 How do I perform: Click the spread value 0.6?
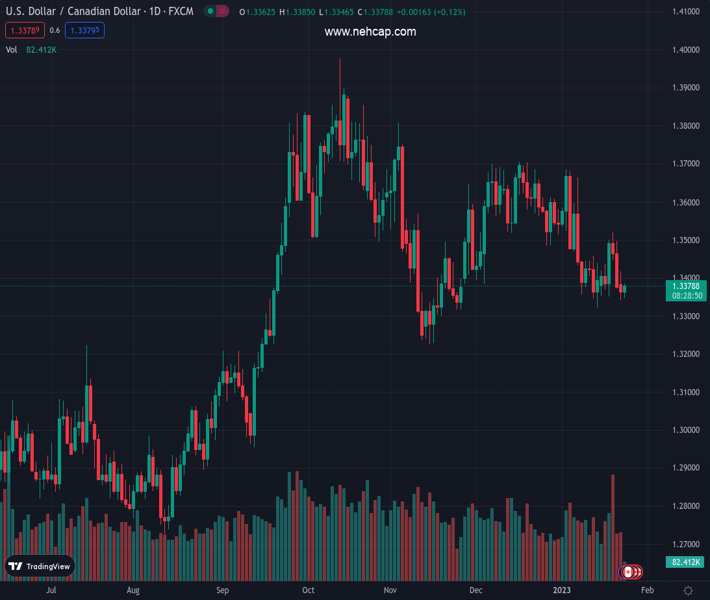[x=54, y=31]
